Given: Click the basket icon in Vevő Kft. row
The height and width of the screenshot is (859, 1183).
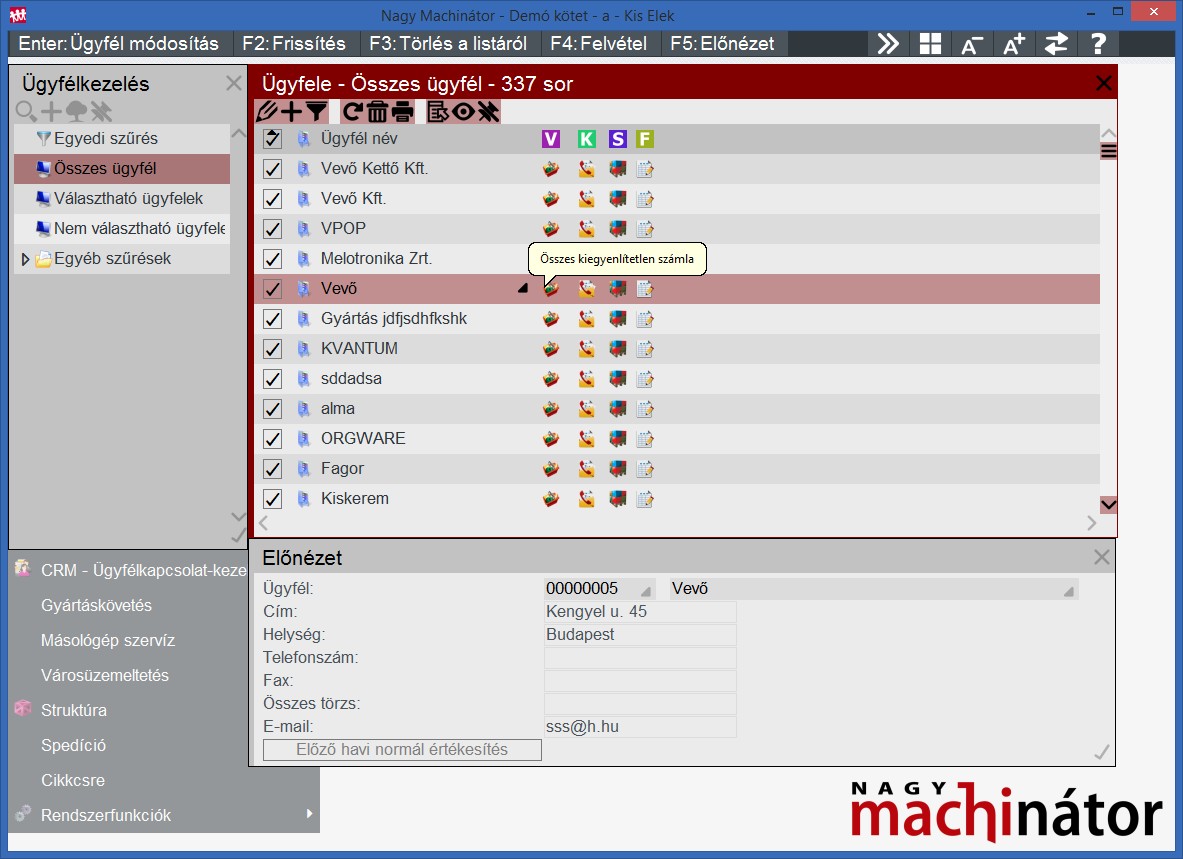Looking at the screenshot, I should (551, 199).
